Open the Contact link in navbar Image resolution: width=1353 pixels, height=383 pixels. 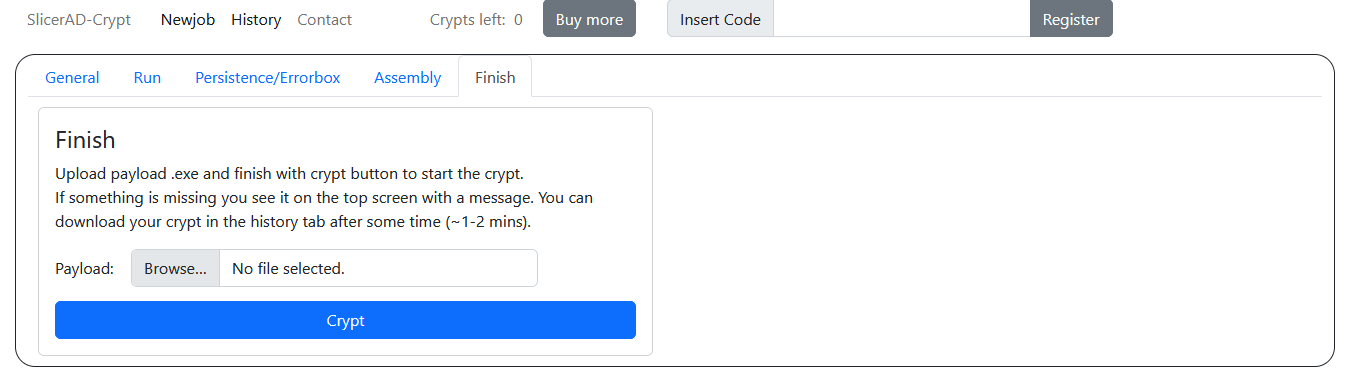(x=325, y=19)
